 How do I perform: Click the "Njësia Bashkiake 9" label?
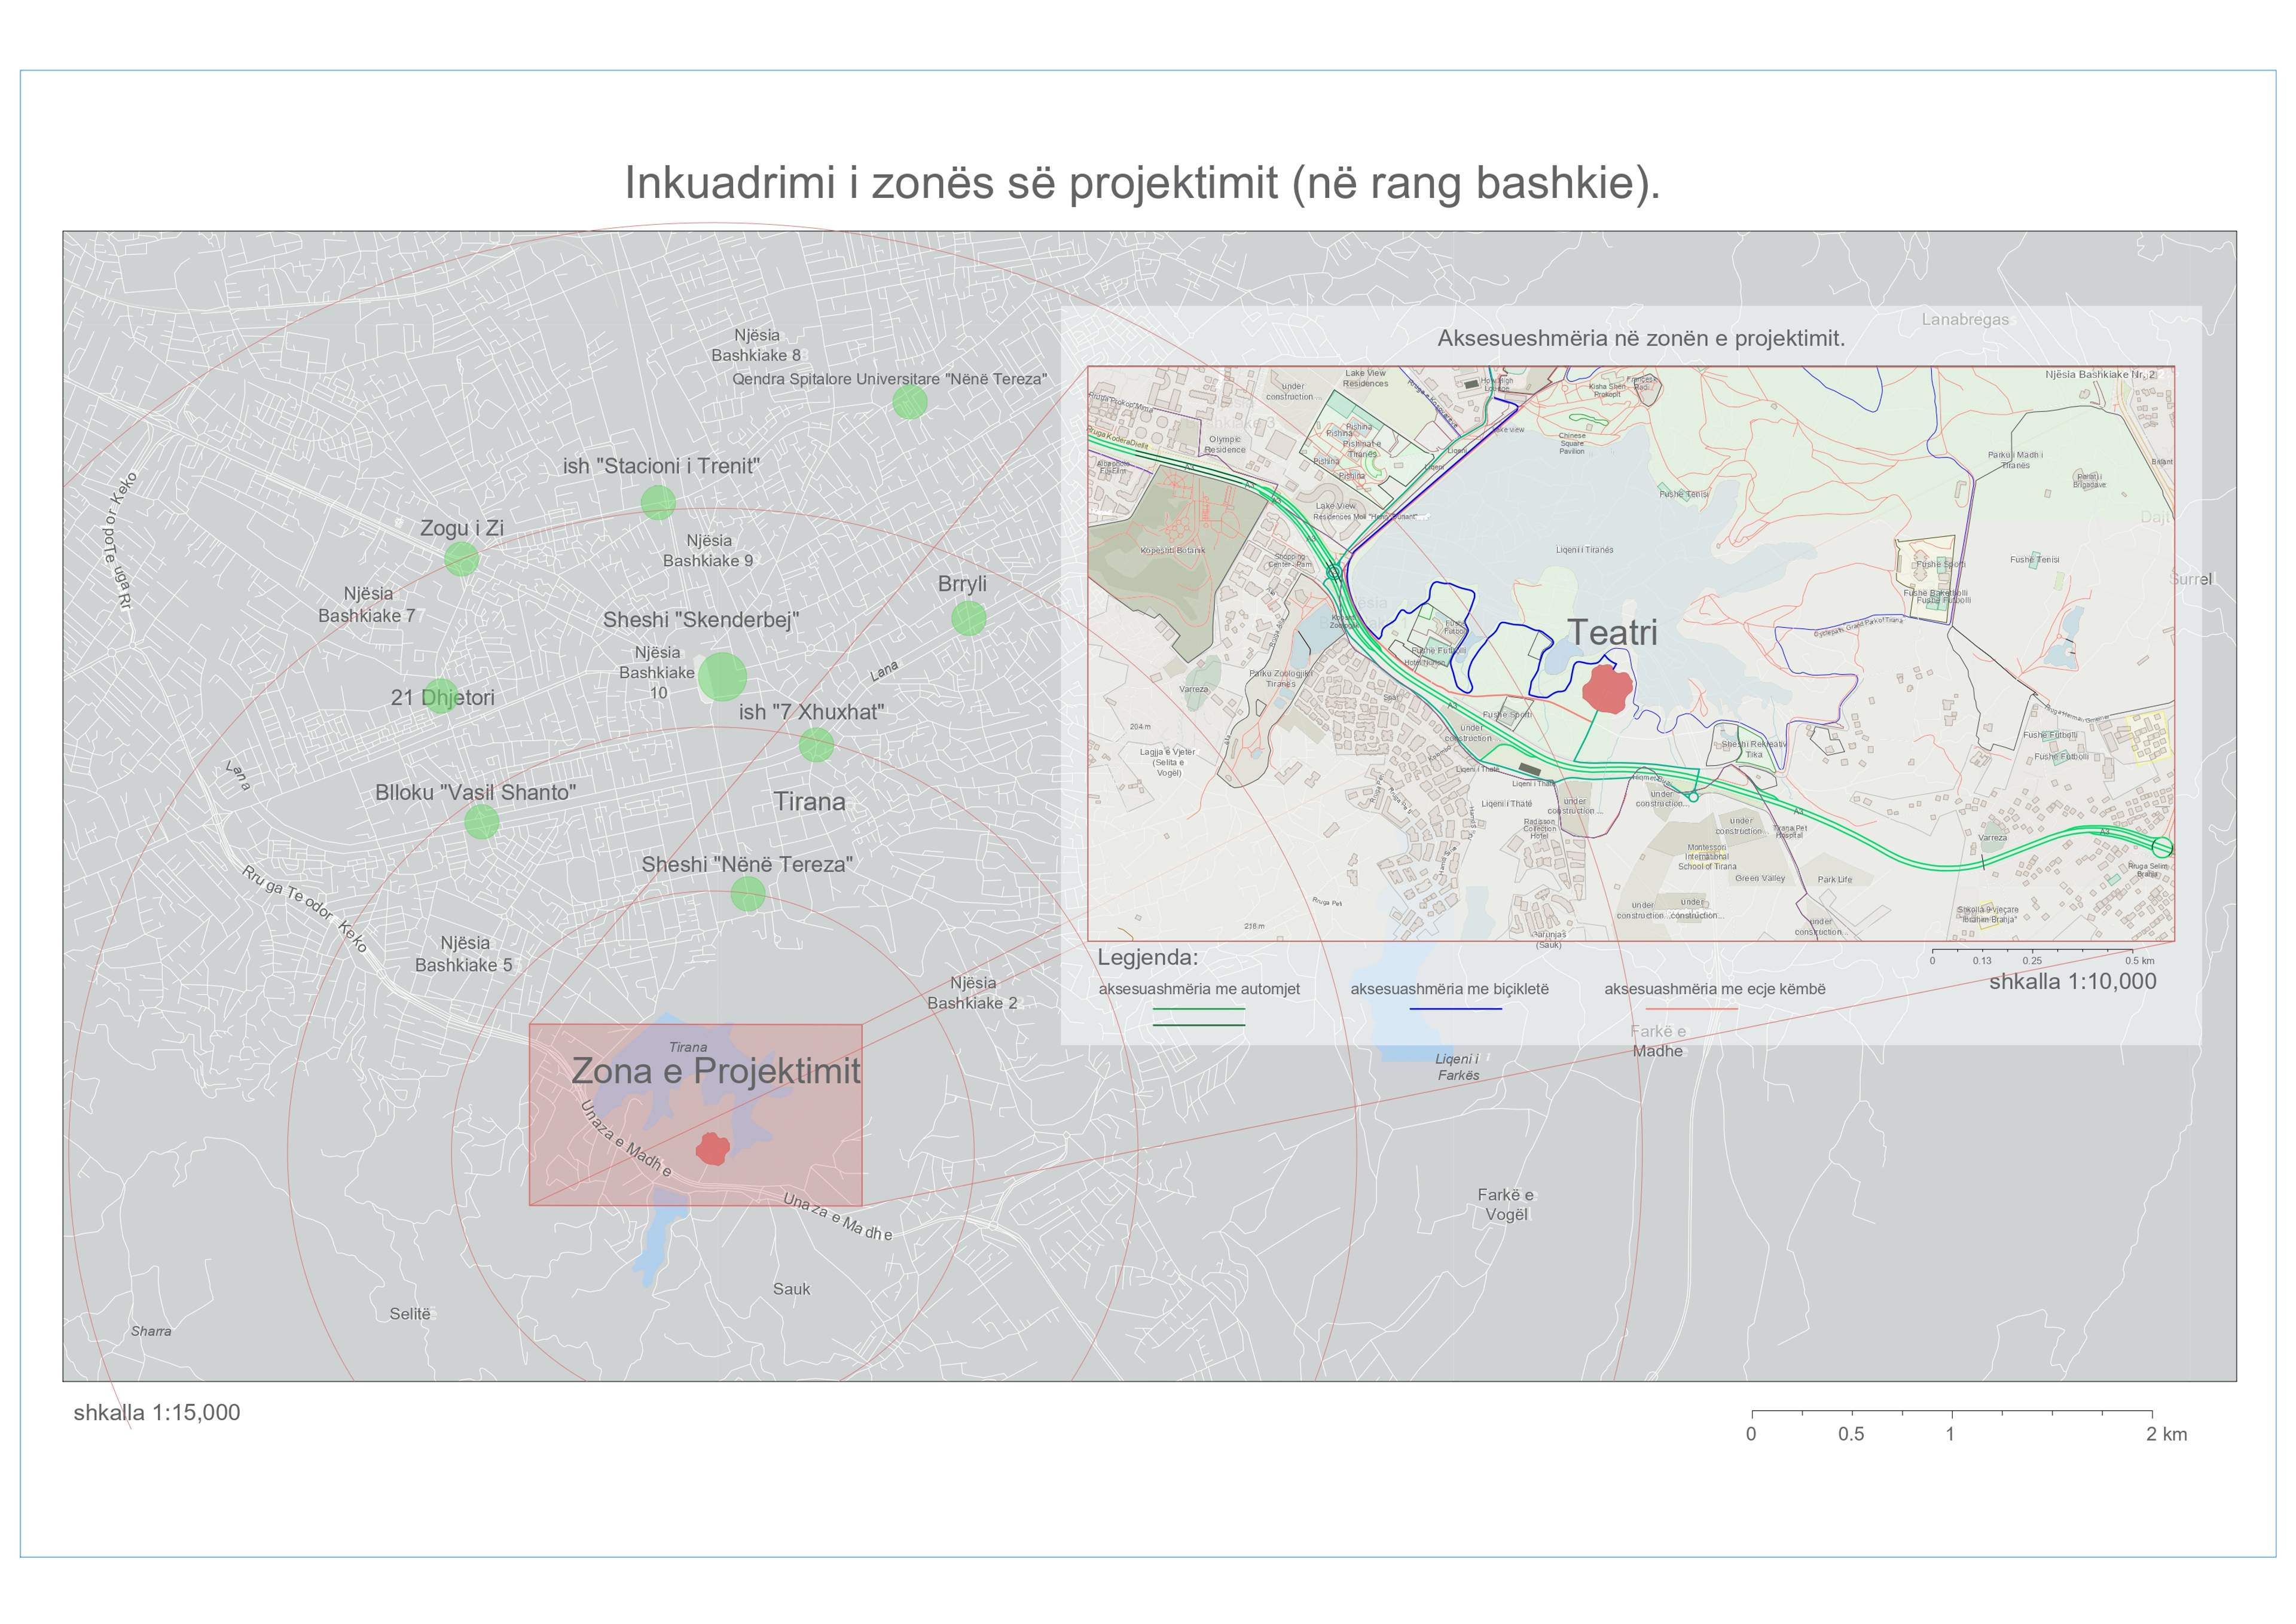click(x=708, y=551)
